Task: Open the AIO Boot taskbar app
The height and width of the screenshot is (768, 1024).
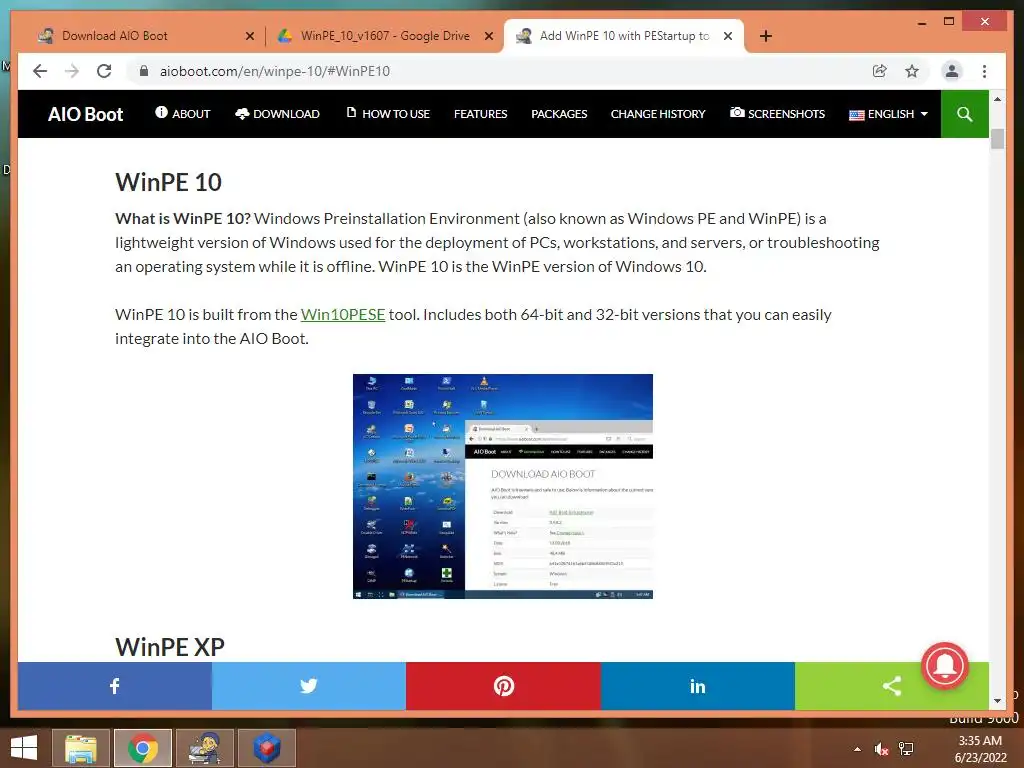Action: pyautogui.click(x=204, y=748)
